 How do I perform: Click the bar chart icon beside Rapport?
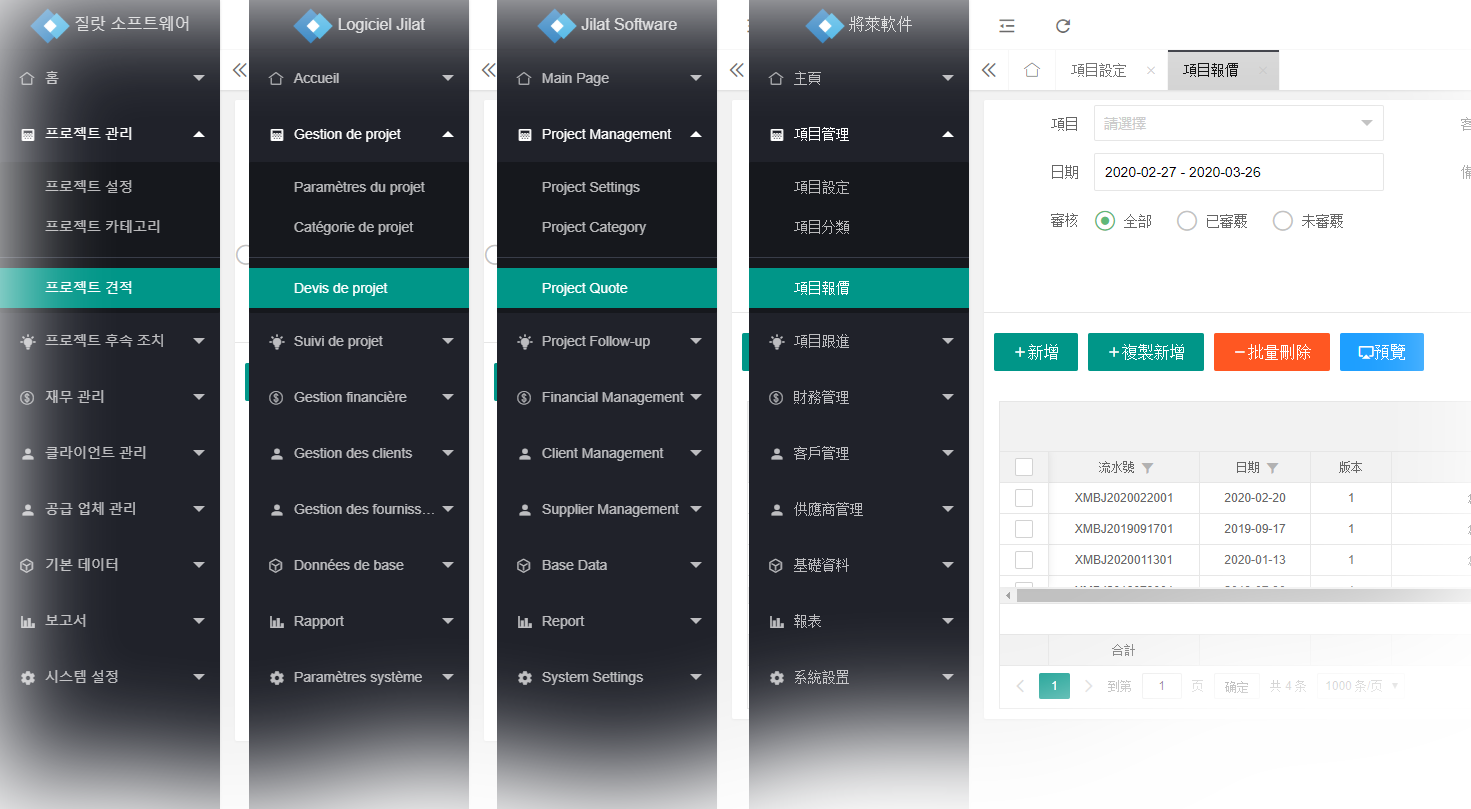[276, 622]
